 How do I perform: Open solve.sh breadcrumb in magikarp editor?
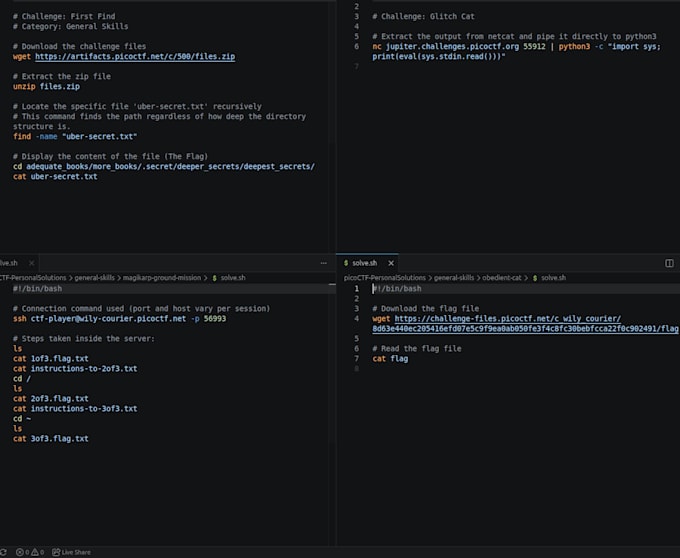[x=229, y=277]
